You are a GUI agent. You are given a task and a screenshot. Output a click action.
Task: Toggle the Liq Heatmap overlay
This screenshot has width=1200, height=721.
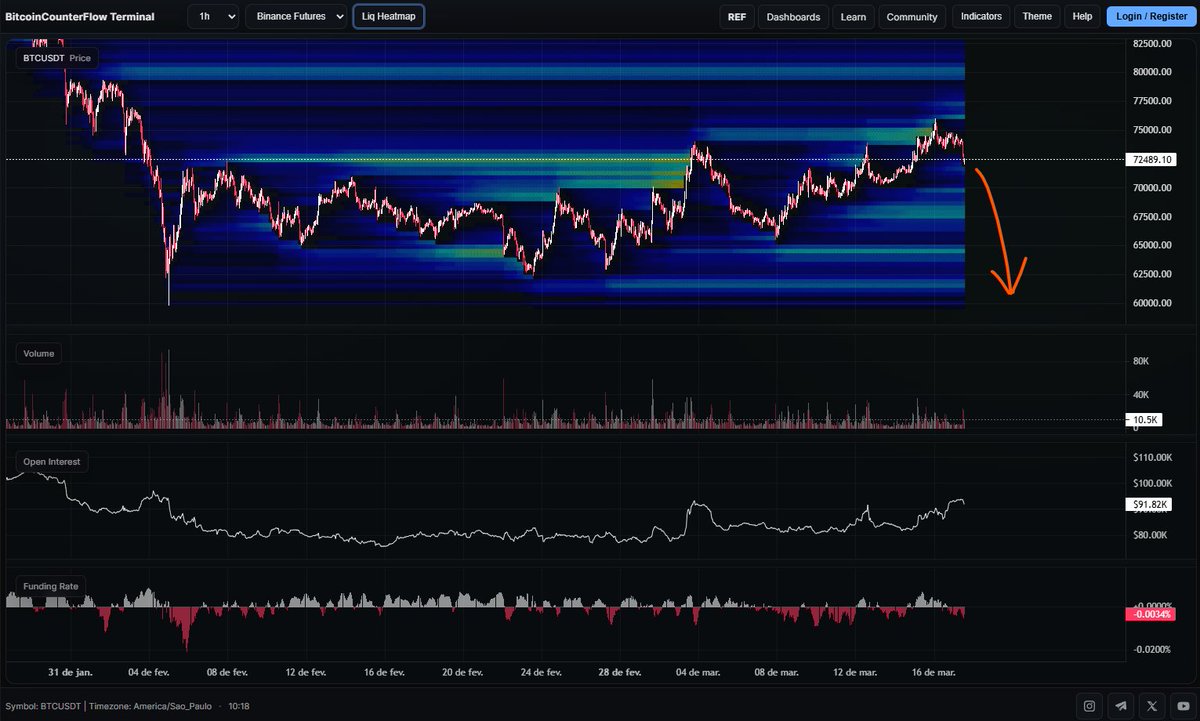389,16
